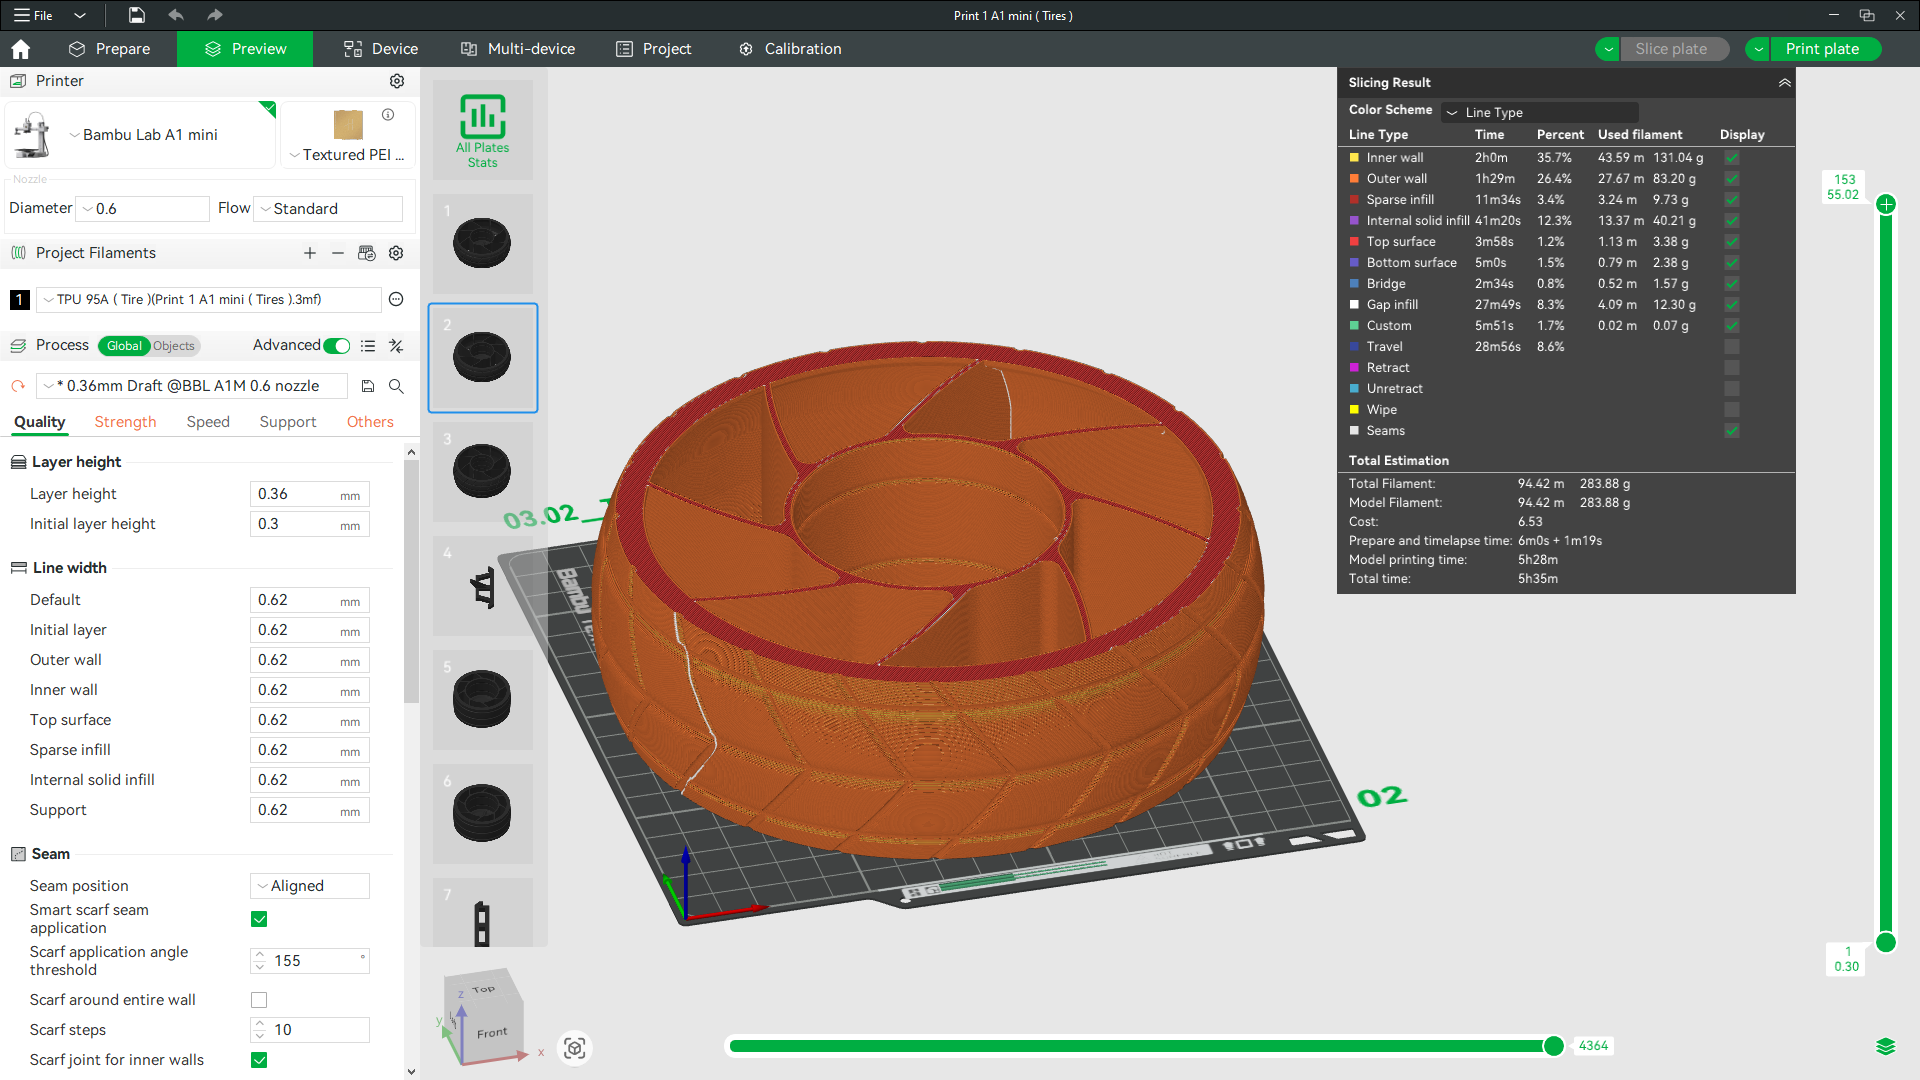Open the File menu dropdown arrow
Viewport: 1920px width, 1080px height.
[x=80, y=15]
